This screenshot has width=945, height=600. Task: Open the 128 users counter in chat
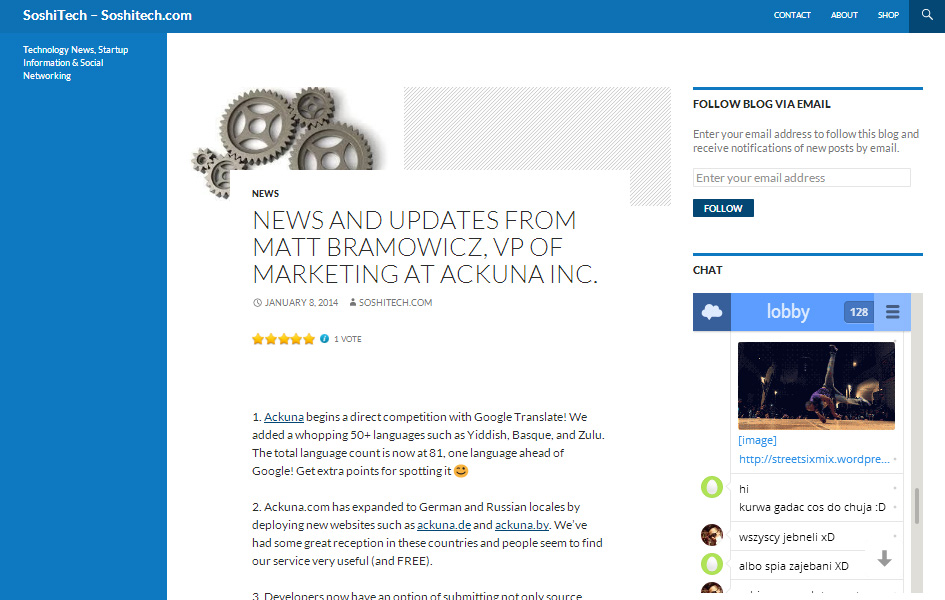[x=858, y=312]
